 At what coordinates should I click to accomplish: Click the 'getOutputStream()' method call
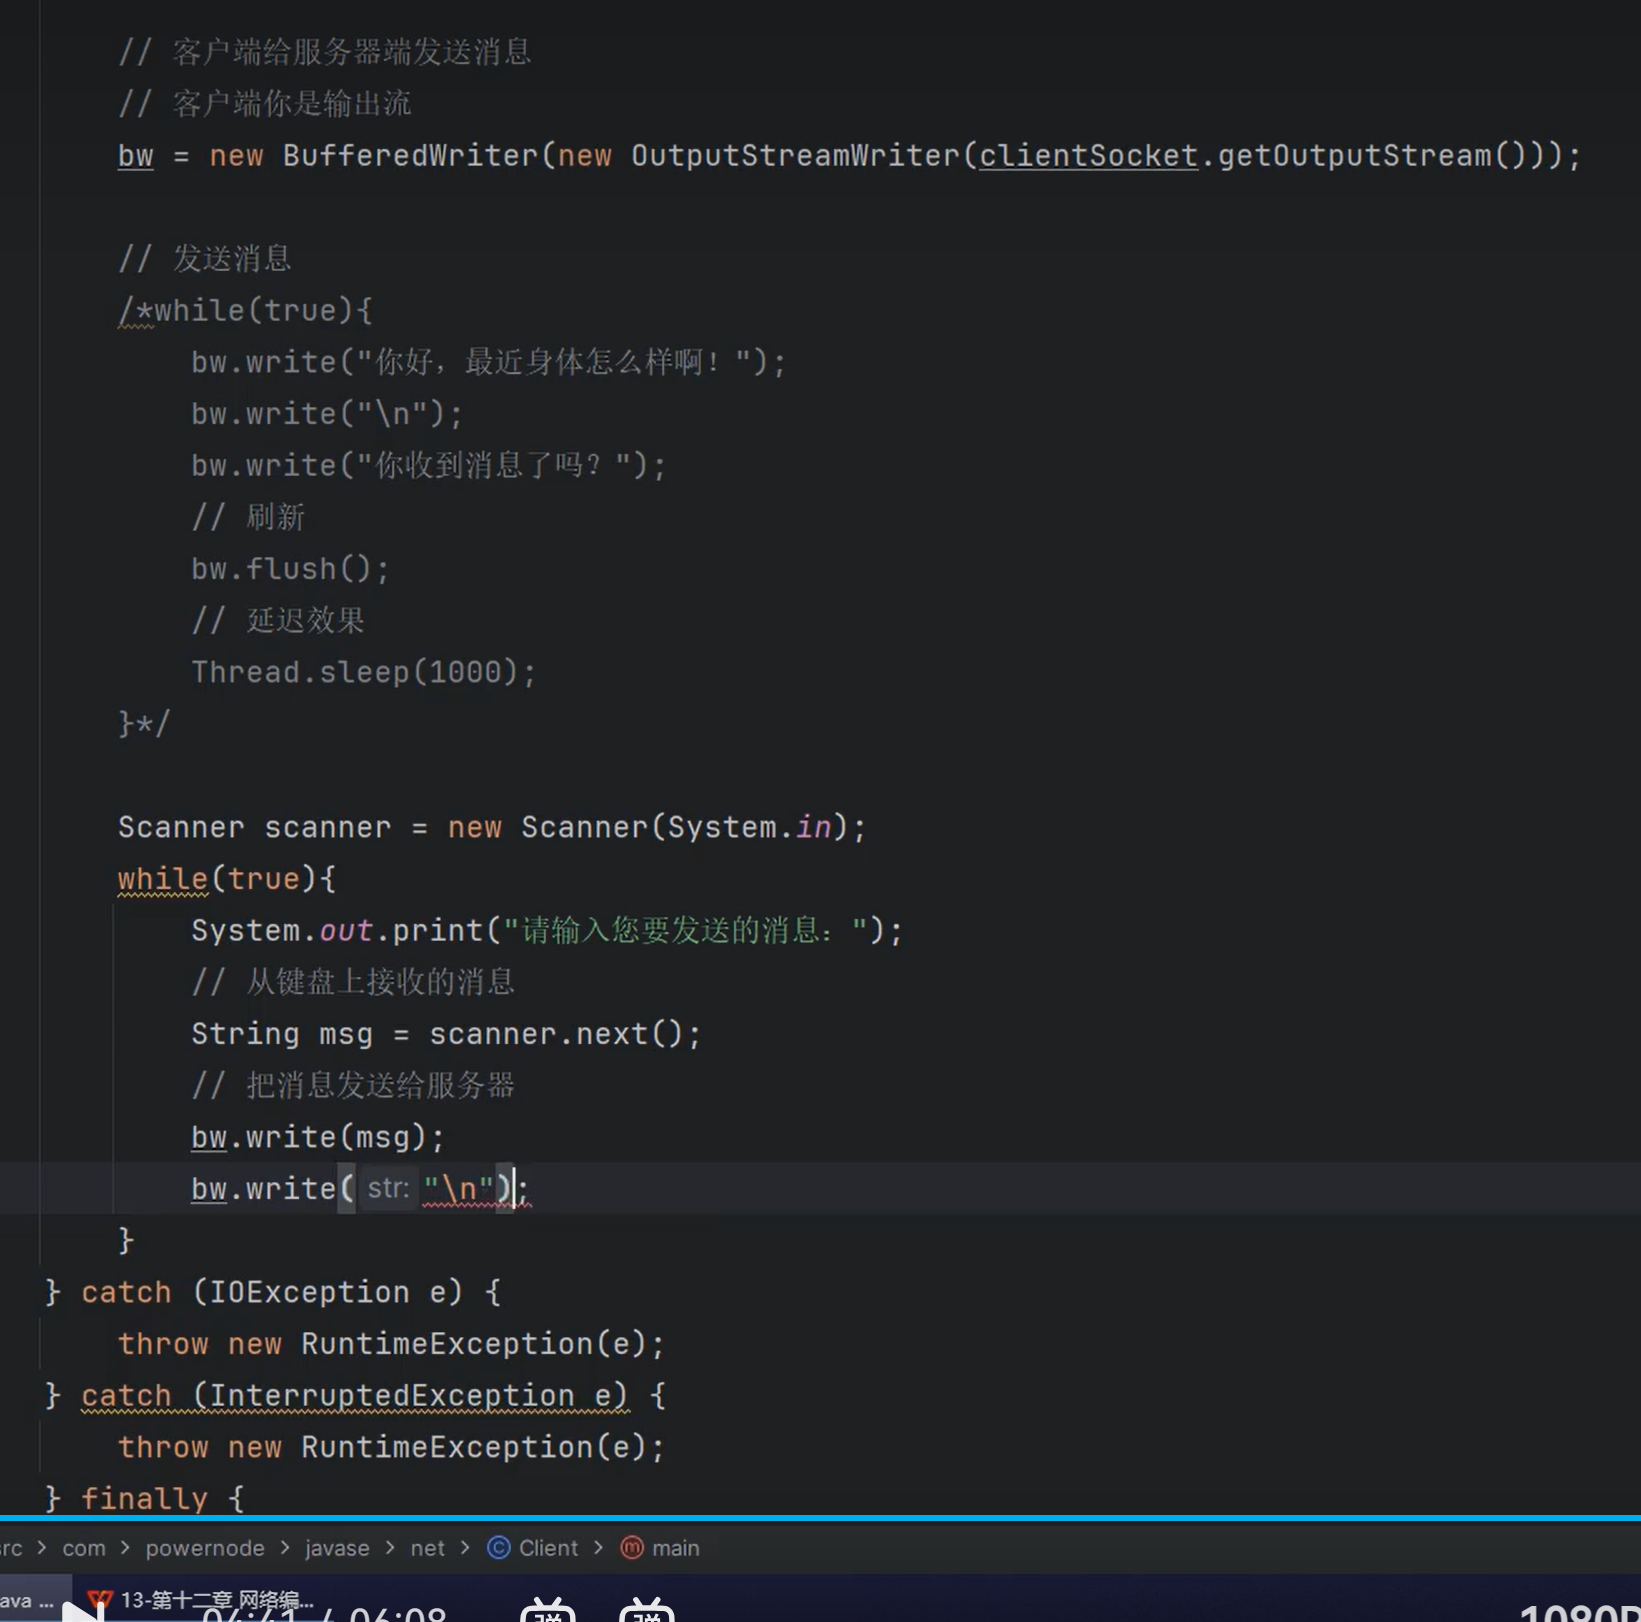1374,156
